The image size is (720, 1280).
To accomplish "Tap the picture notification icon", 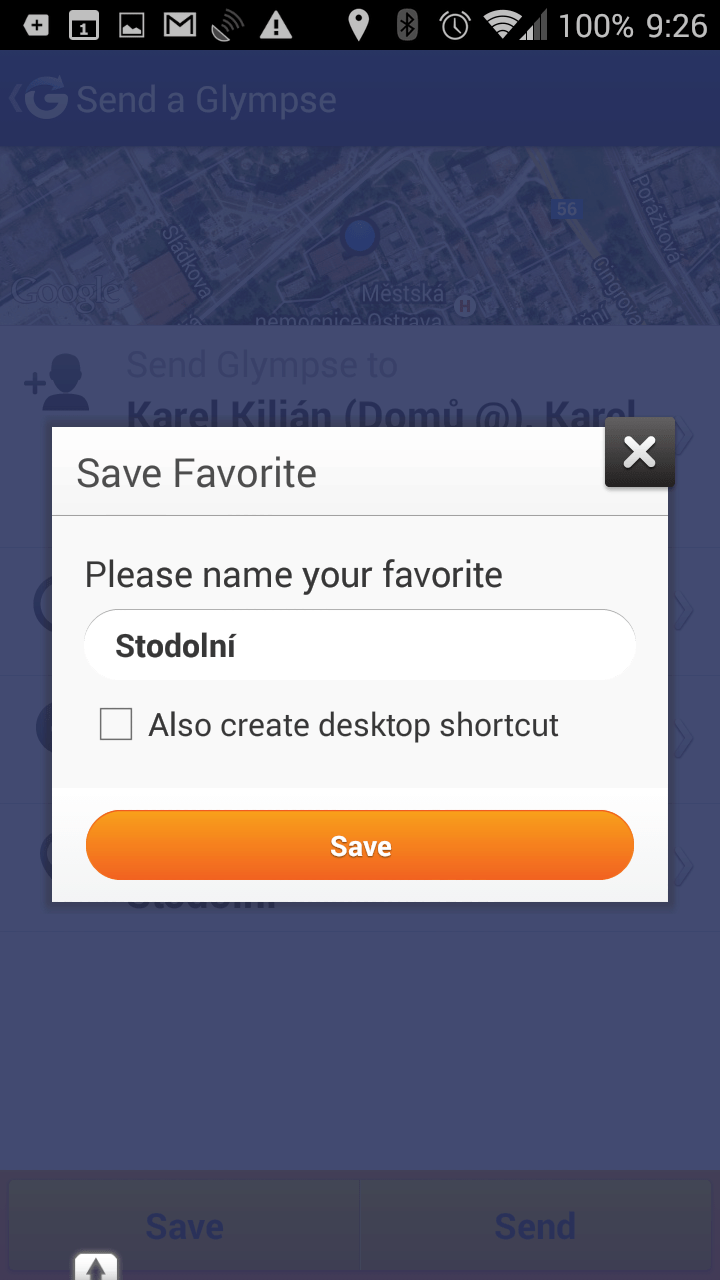I will pyautogui.click(x=132, y=26).
